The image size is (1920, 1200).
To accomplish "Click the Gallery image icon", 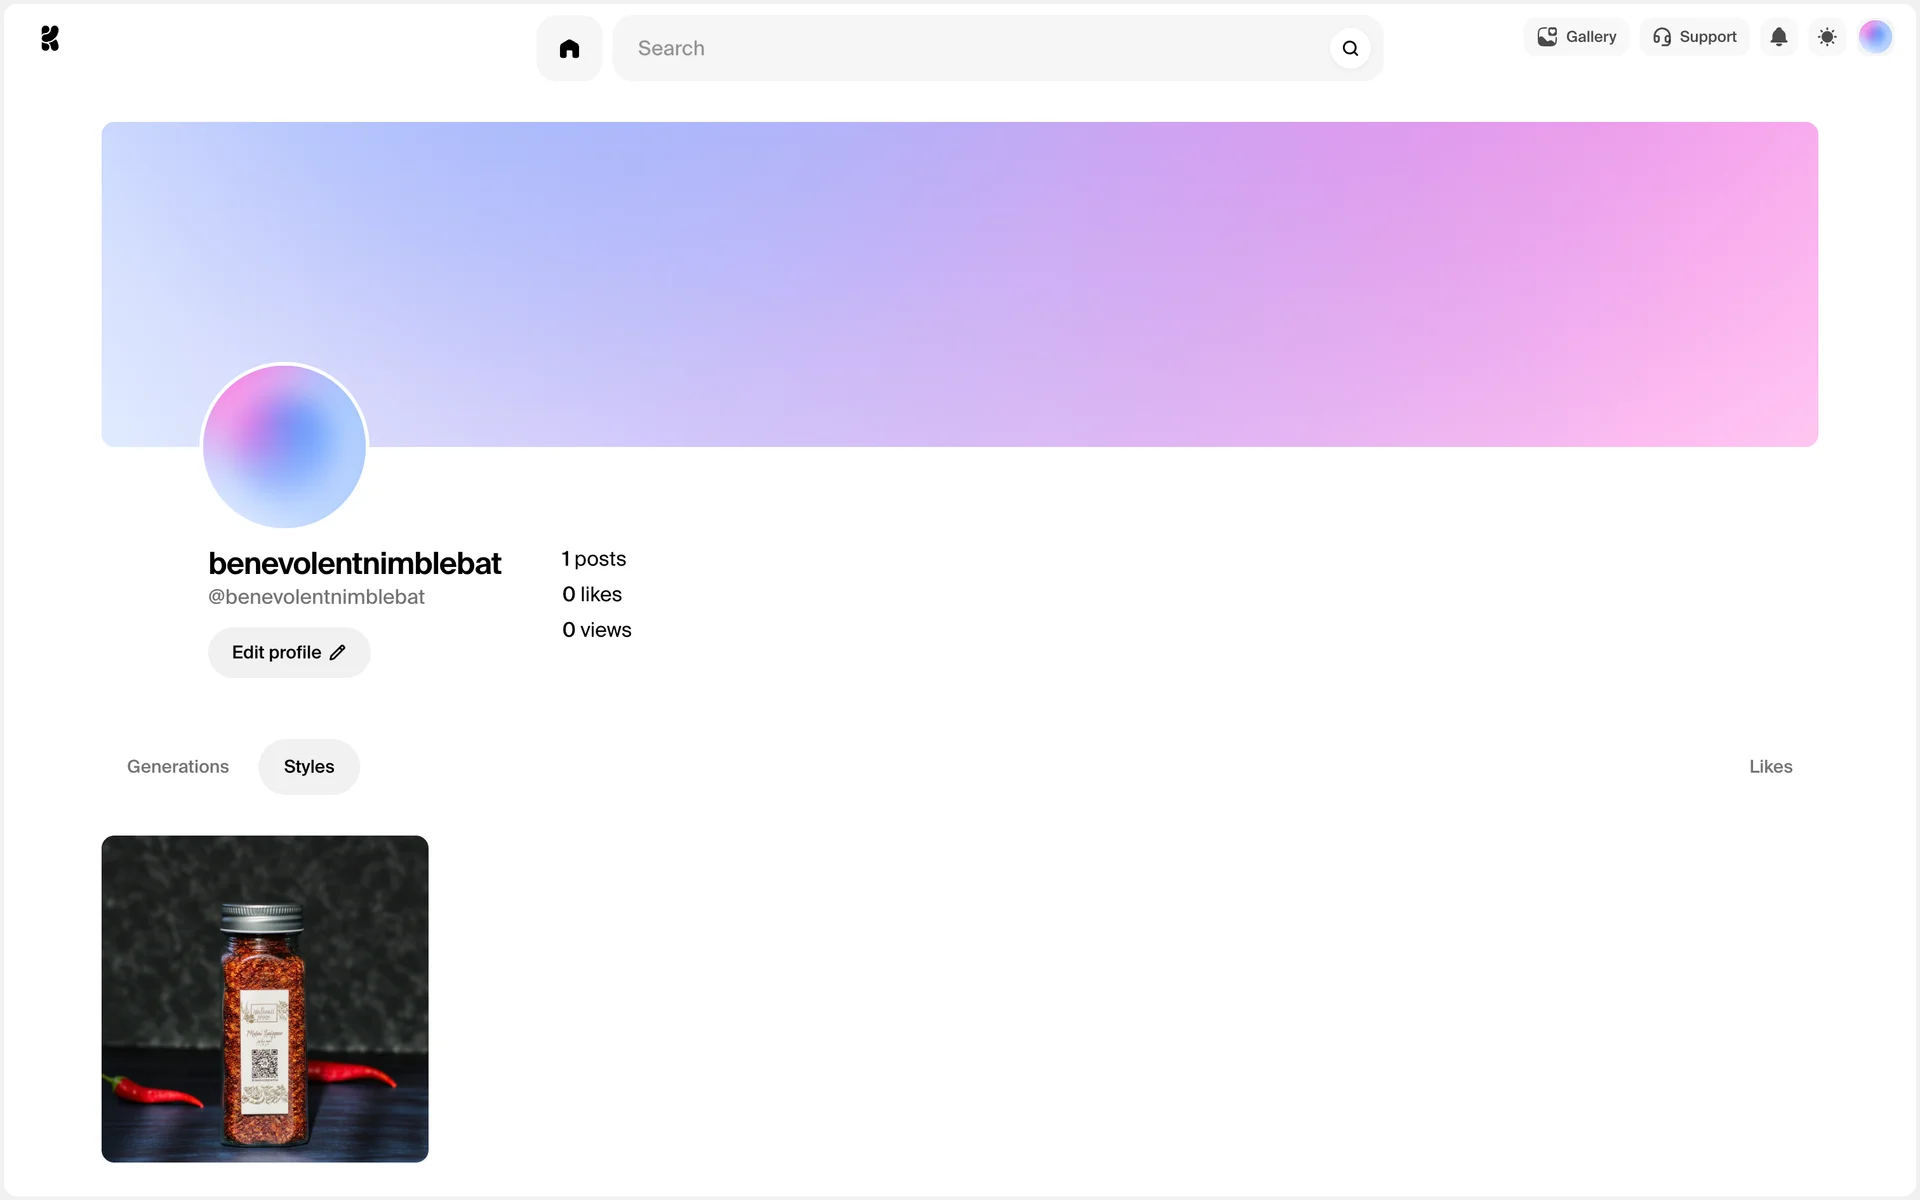I will tap(1547, 37).
